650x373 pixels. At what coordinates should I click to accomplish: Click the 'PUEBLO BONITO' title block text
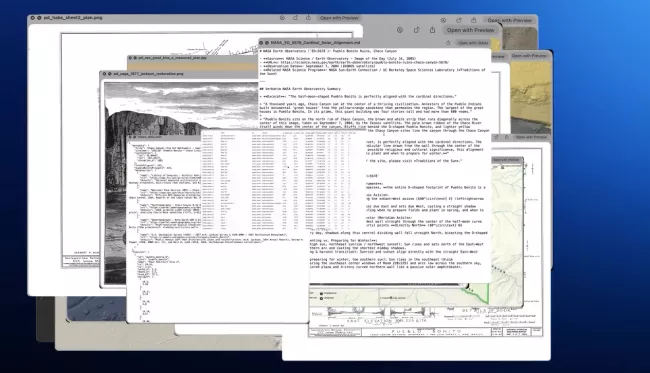point(426,332)
